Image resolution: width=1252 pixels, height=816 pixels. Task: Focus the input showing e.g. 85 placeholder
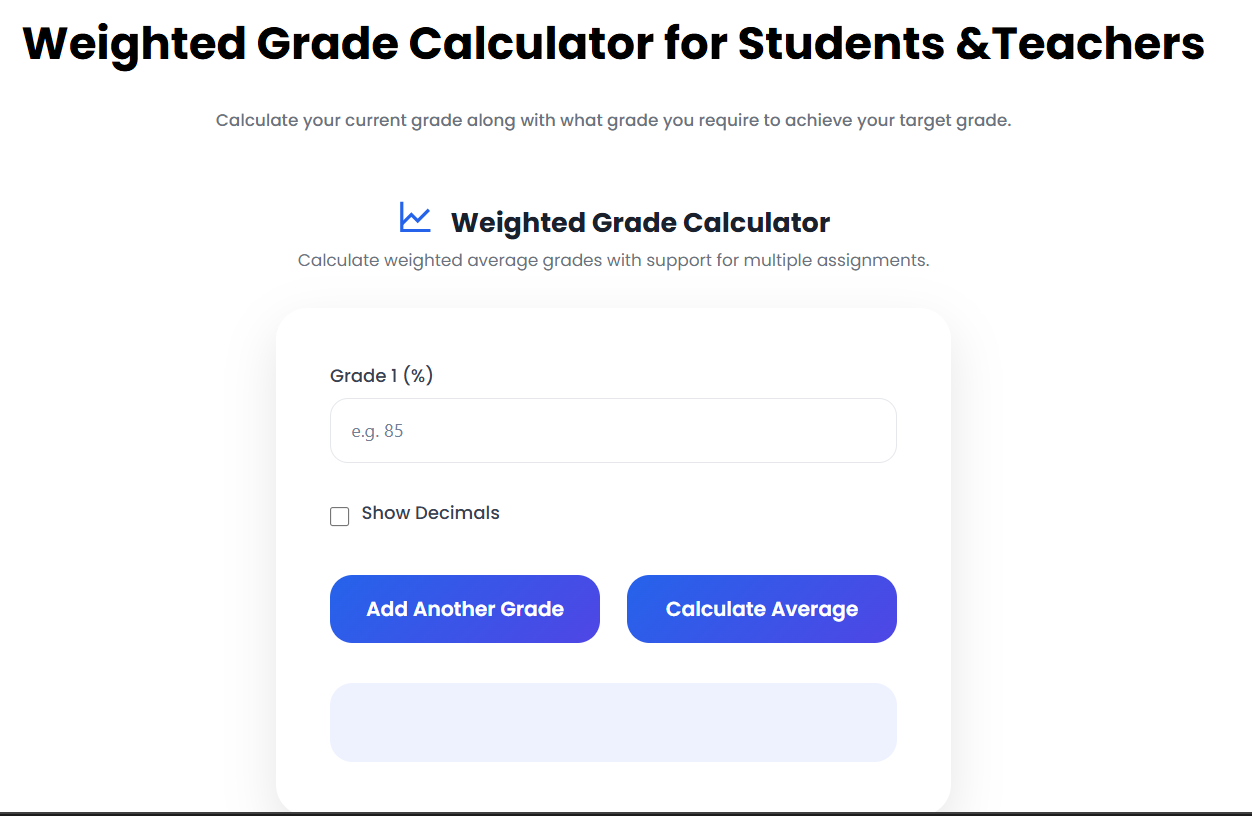coord(613,430)
